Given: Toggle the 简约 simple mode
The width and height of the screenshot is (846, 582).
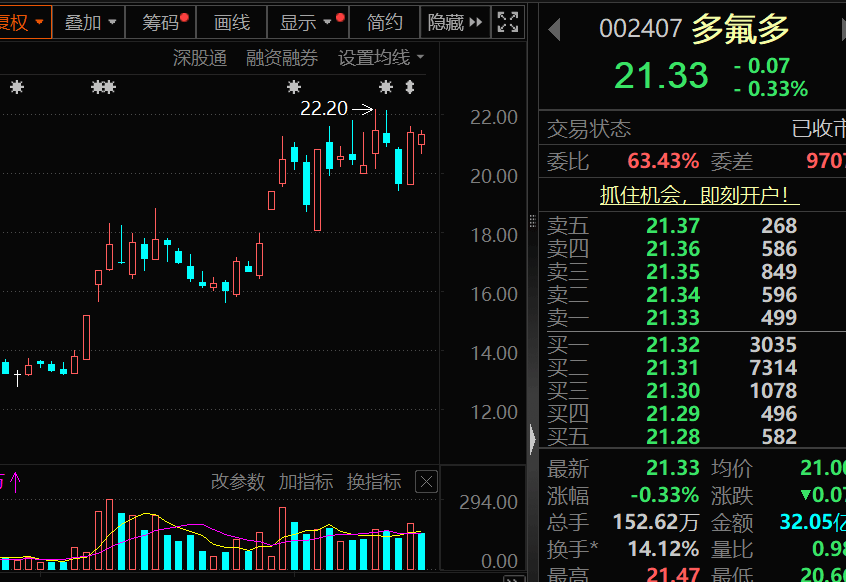Looking at the screenshot, I should pyautogui.click(x=385, y=21).
